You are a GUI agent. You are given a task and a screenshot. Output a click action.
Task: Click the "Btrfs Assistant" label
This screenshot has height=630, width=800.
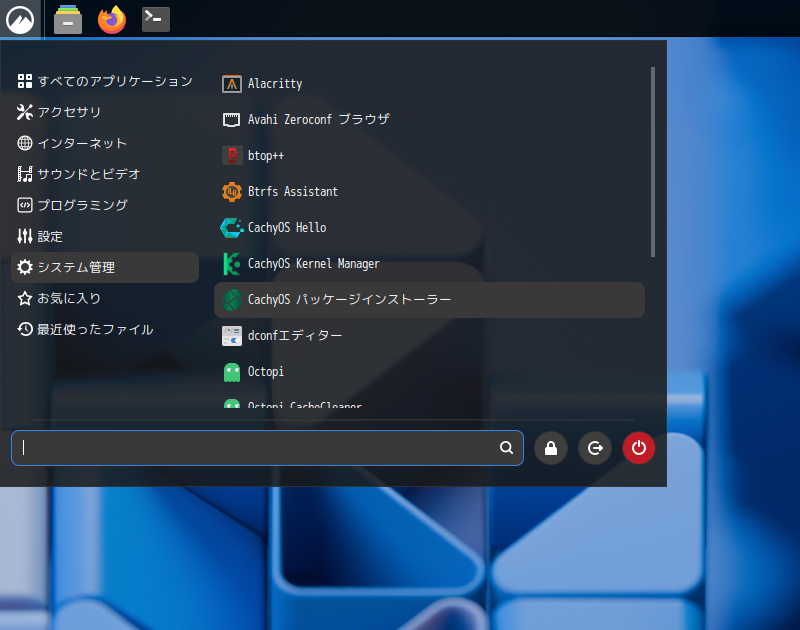click(293, 192)
